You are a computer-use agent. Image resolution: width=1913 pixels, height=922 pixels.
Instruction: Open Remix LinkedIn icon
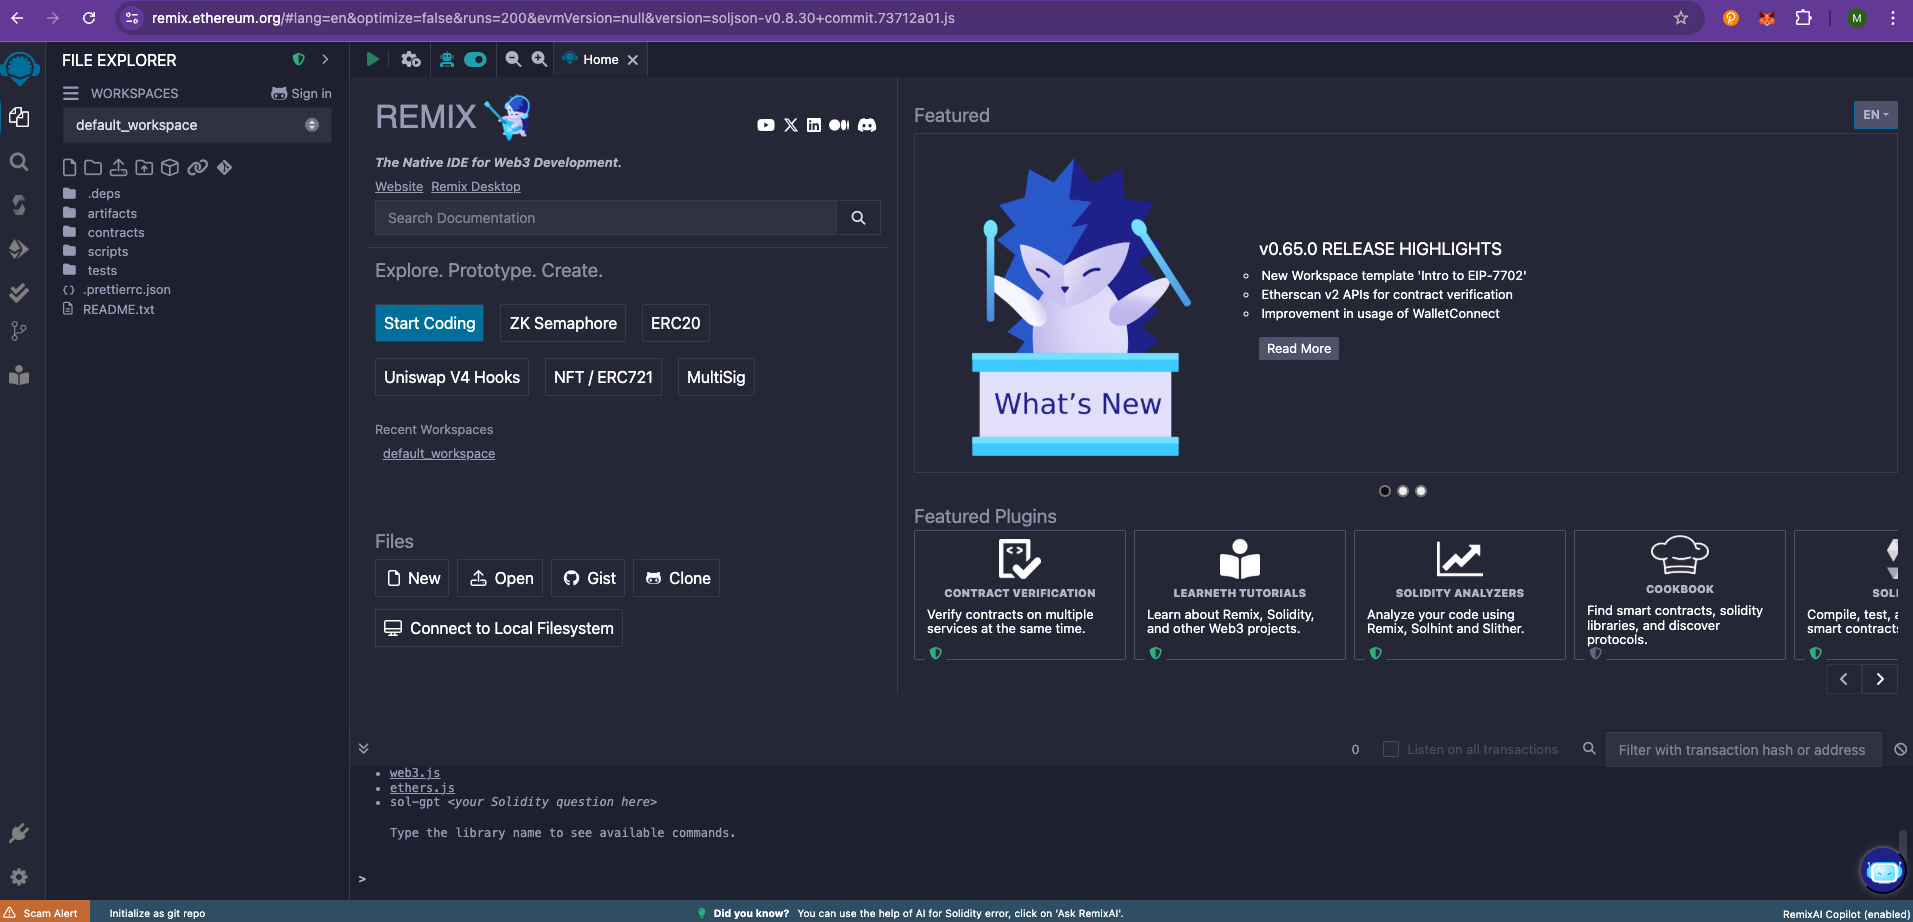tap(814, 125)
